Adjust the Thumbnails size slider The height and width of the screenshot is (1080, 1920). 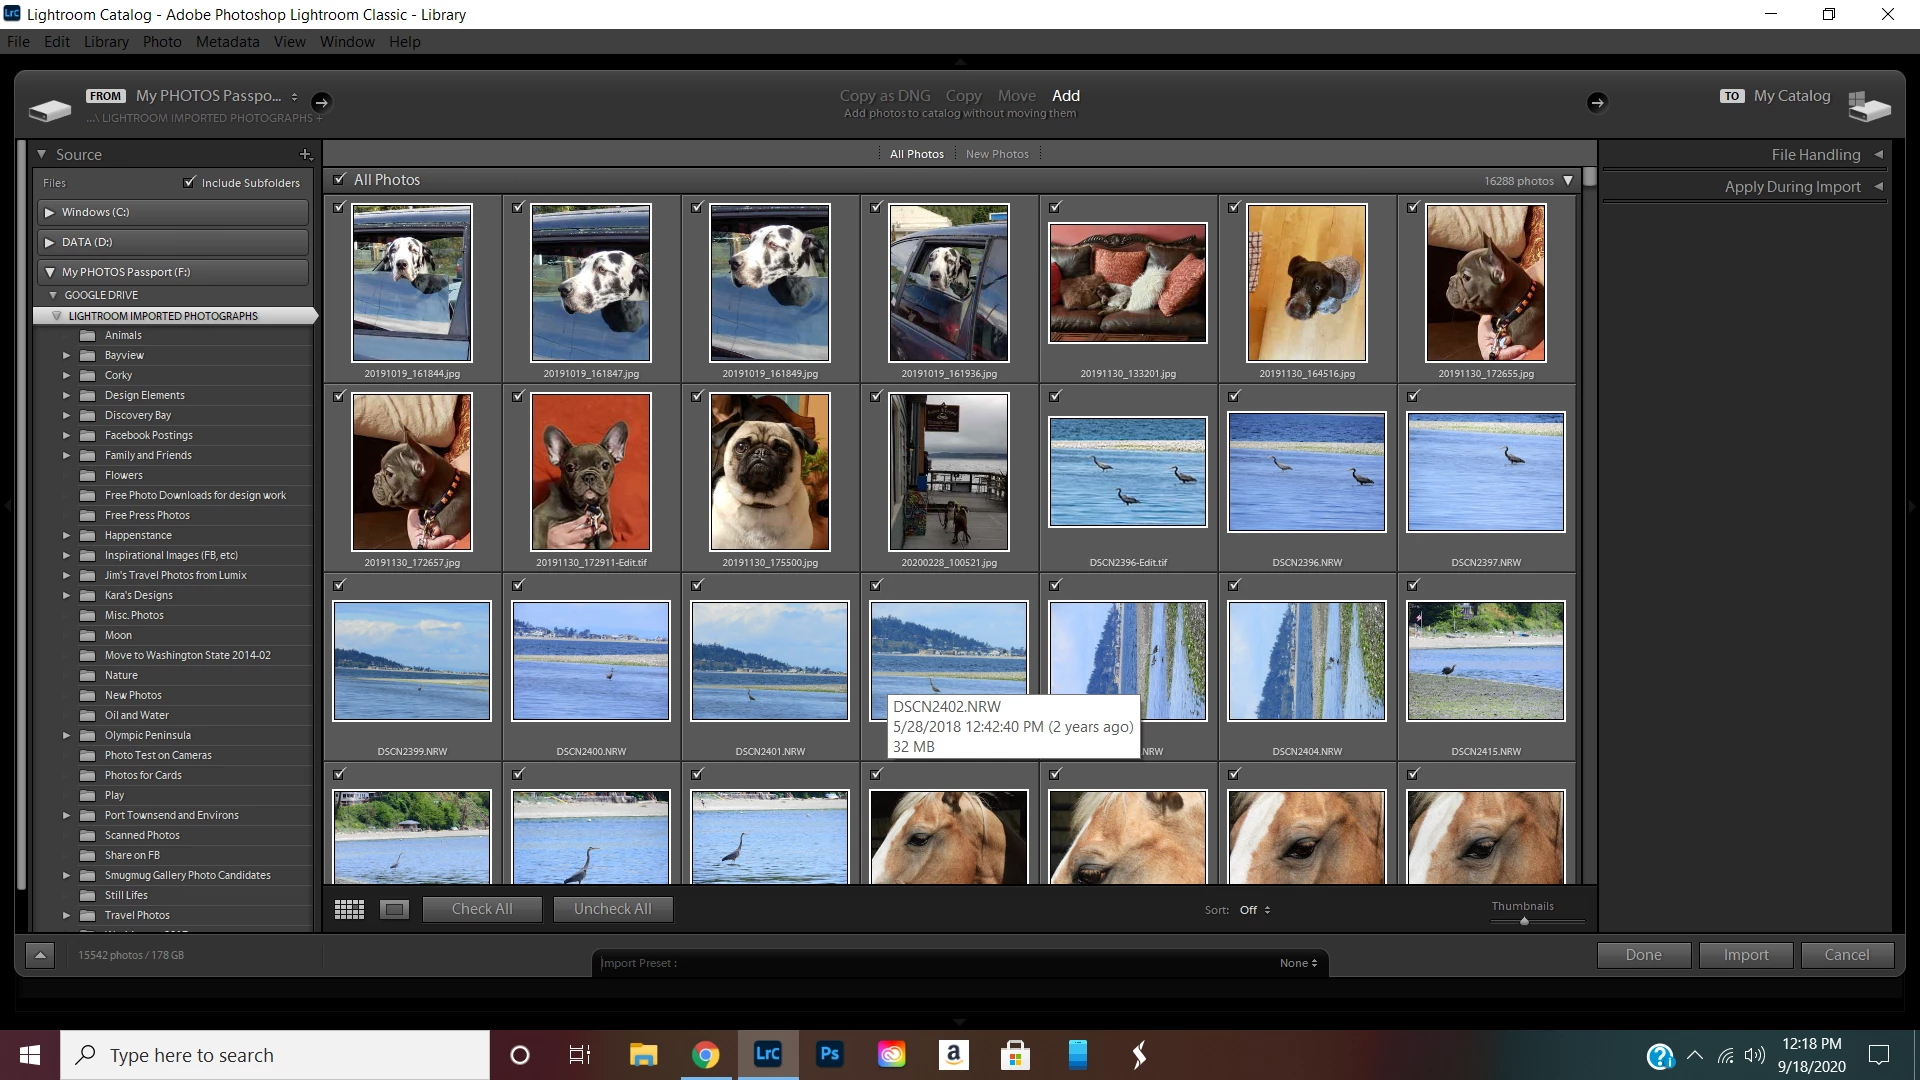1524,921
